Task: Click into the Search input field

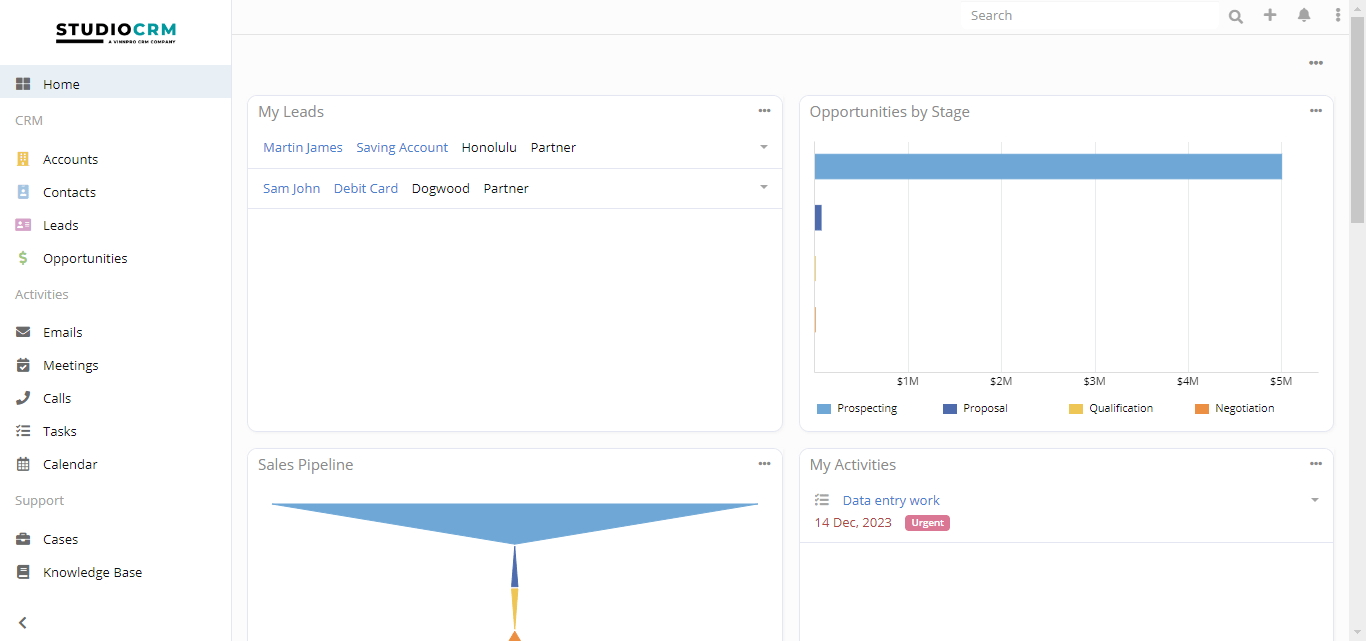Action: 1090,16
